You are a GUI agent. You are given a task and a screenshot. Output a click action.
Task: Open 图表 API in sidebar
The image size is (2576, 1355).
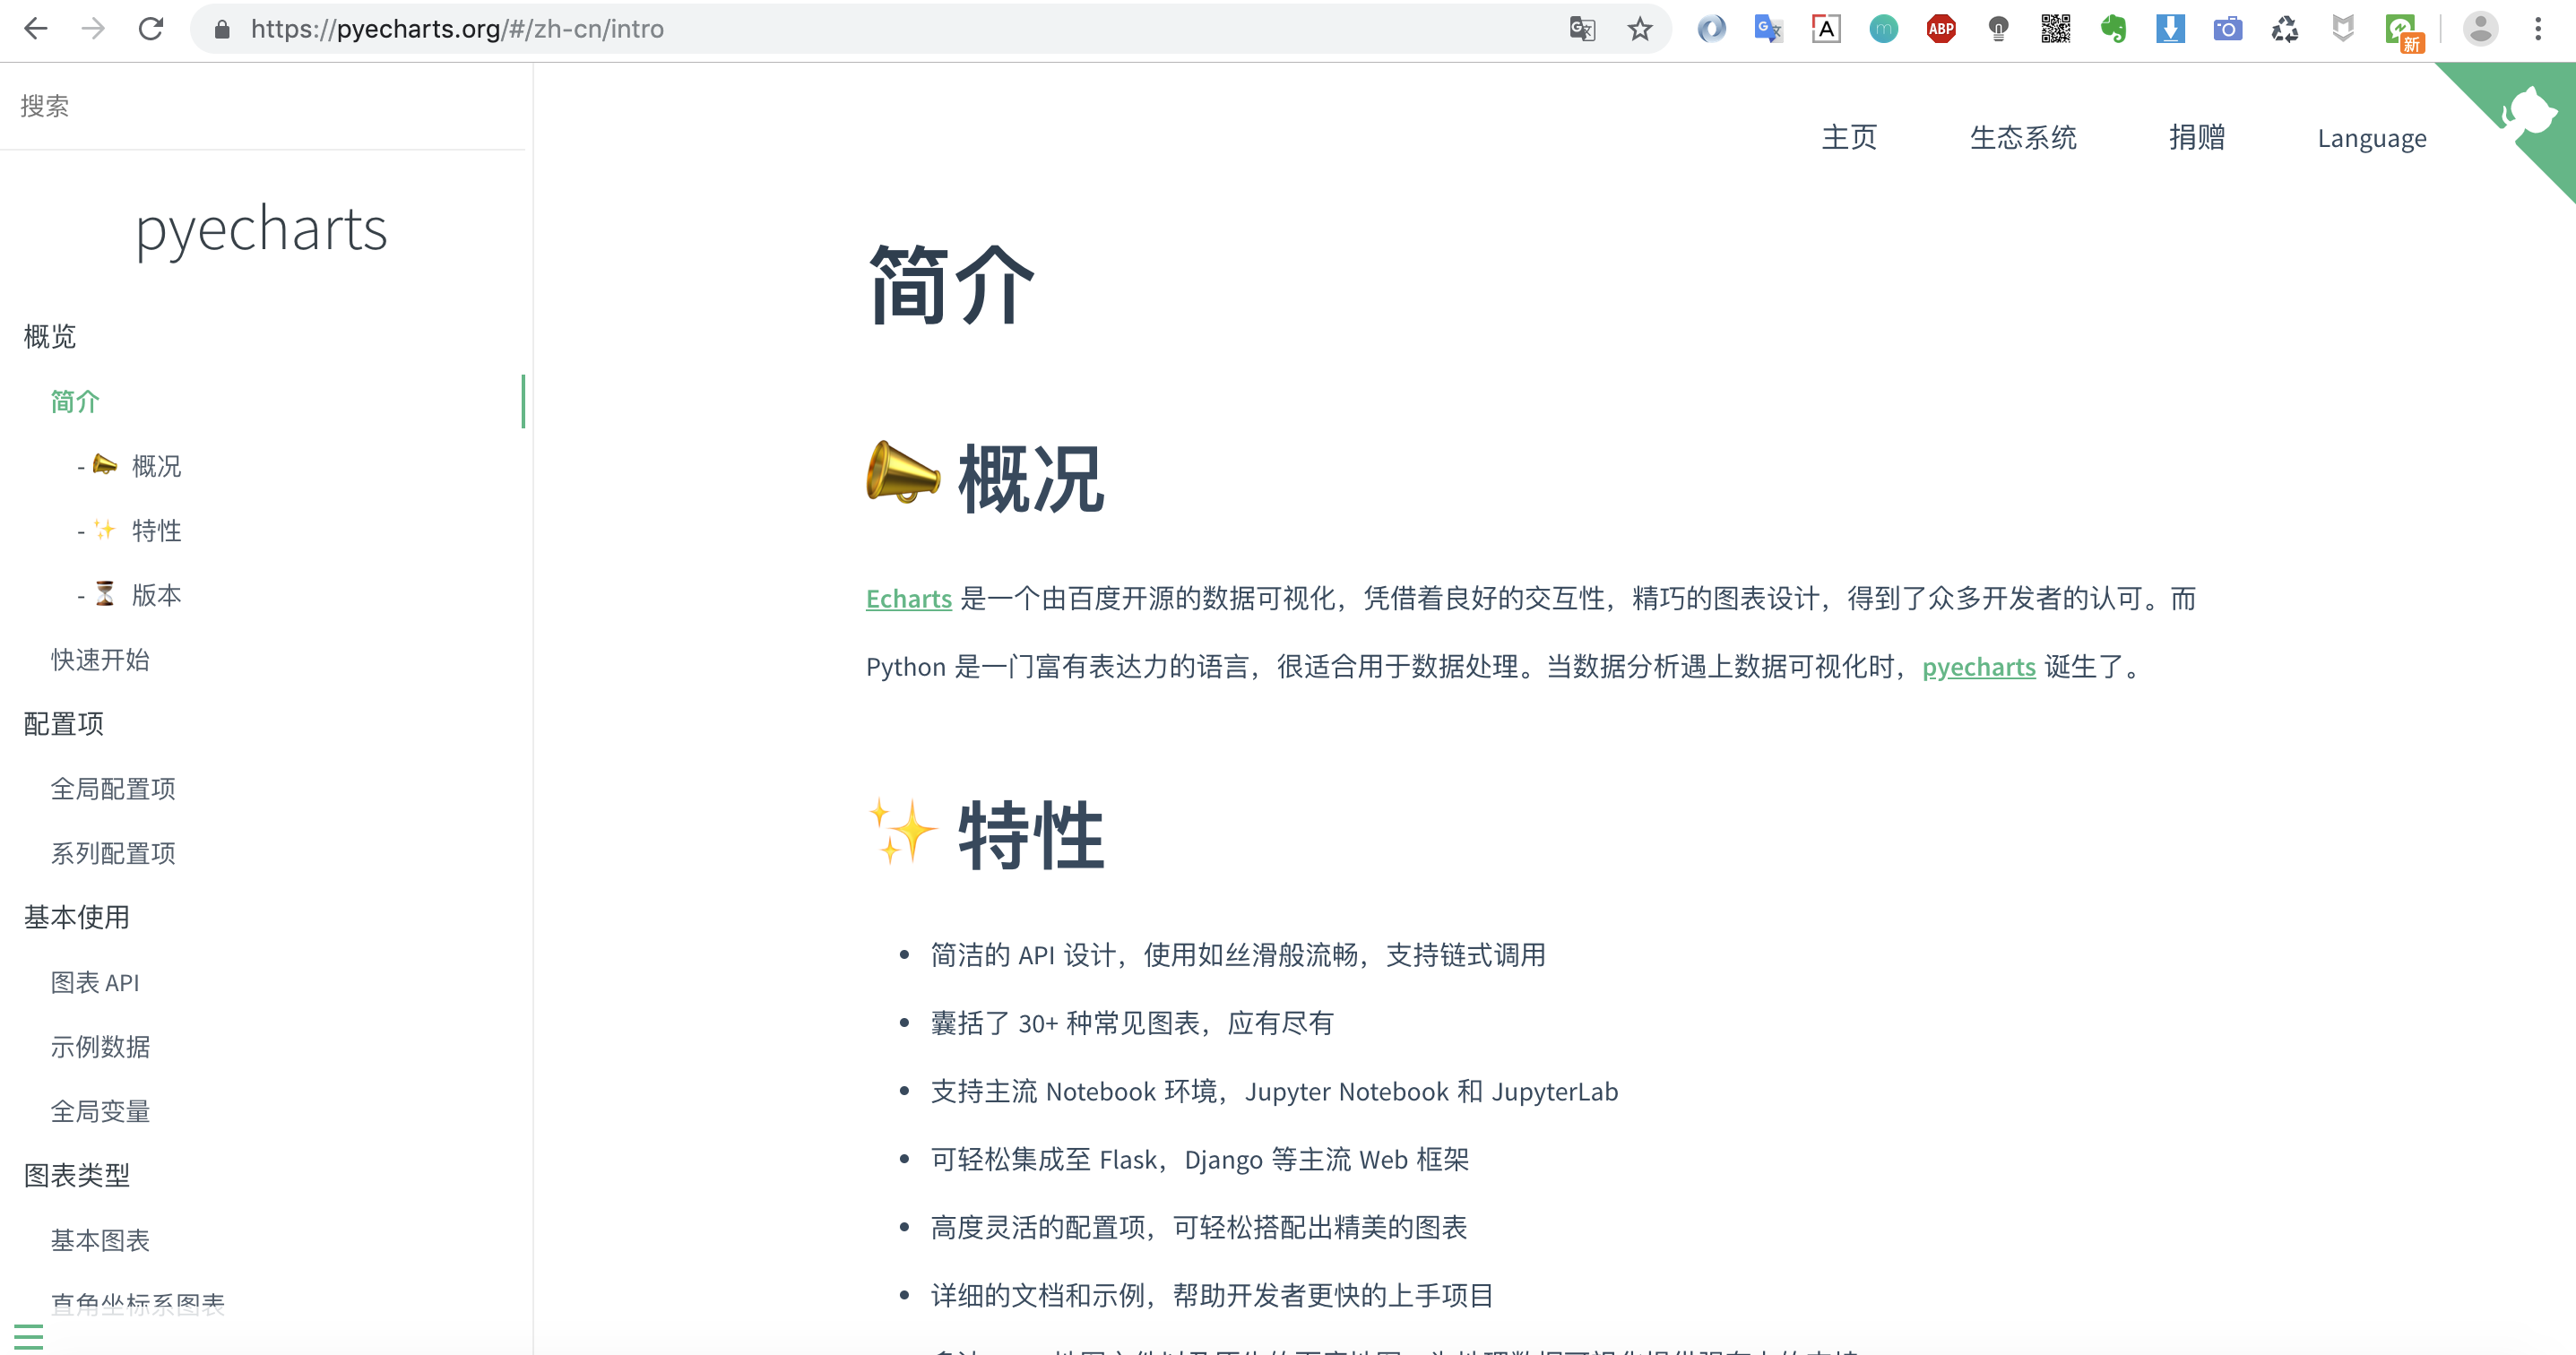coord(95,982)
